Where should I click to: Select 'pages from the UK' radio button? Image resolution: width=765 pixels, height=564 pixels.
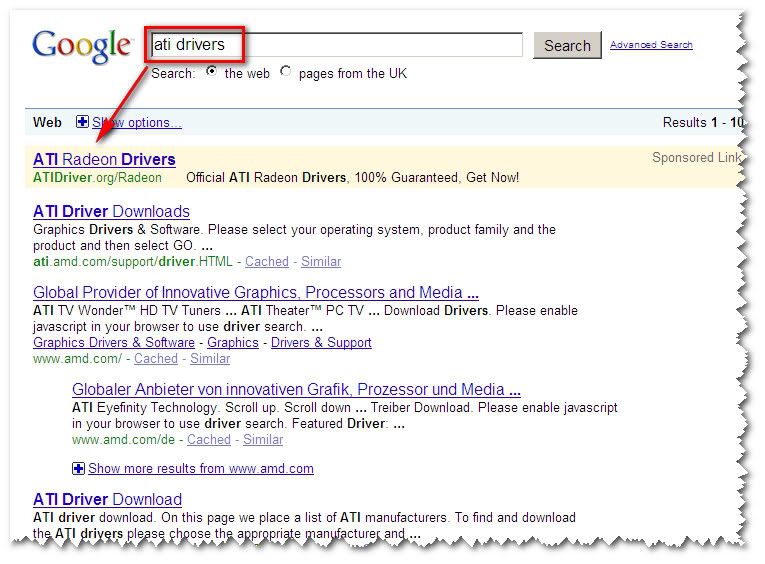click(286, 72)
